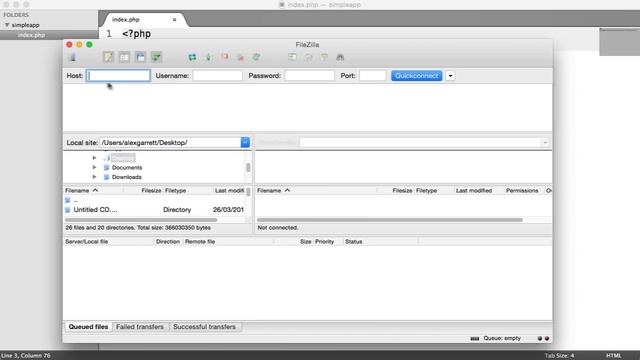Image resolution: width=640 pixels, height=360 pixels.
Task: Click the remote file list horizontal scrollbar
Action: pyautogui.click(x=390, y=220)
